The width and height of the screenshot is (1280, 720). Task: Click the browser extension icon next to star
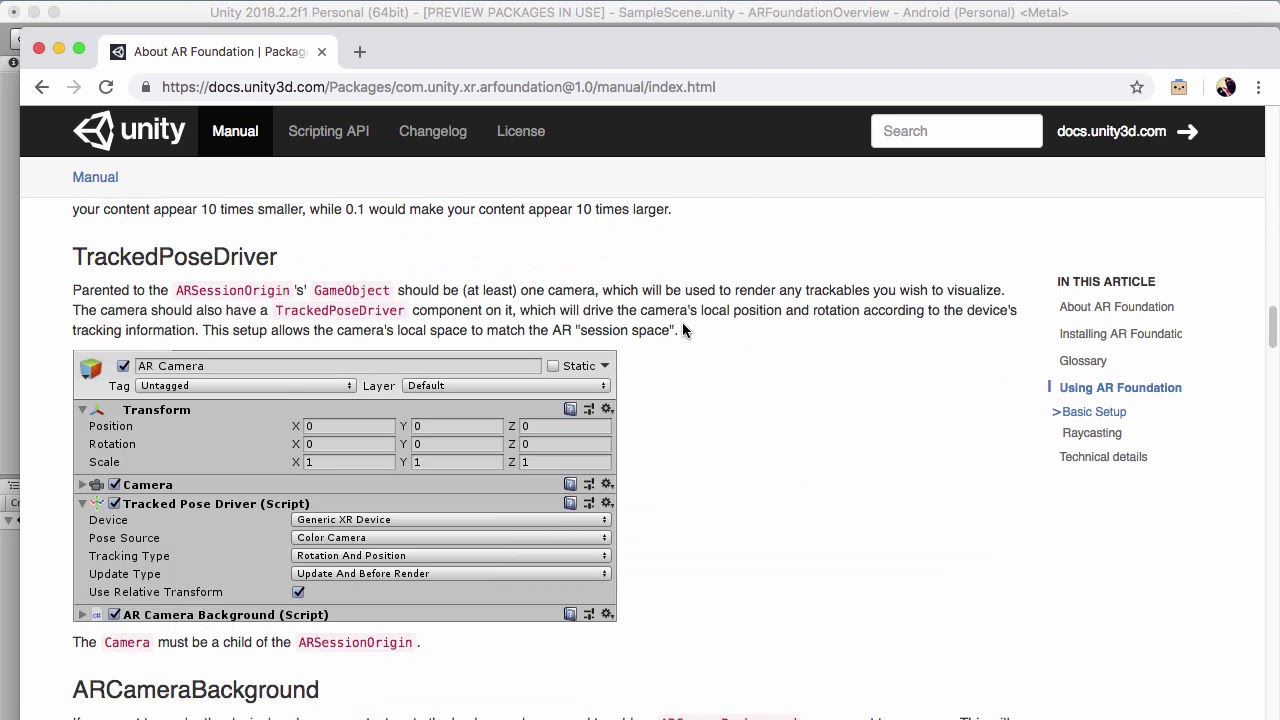1179,87
